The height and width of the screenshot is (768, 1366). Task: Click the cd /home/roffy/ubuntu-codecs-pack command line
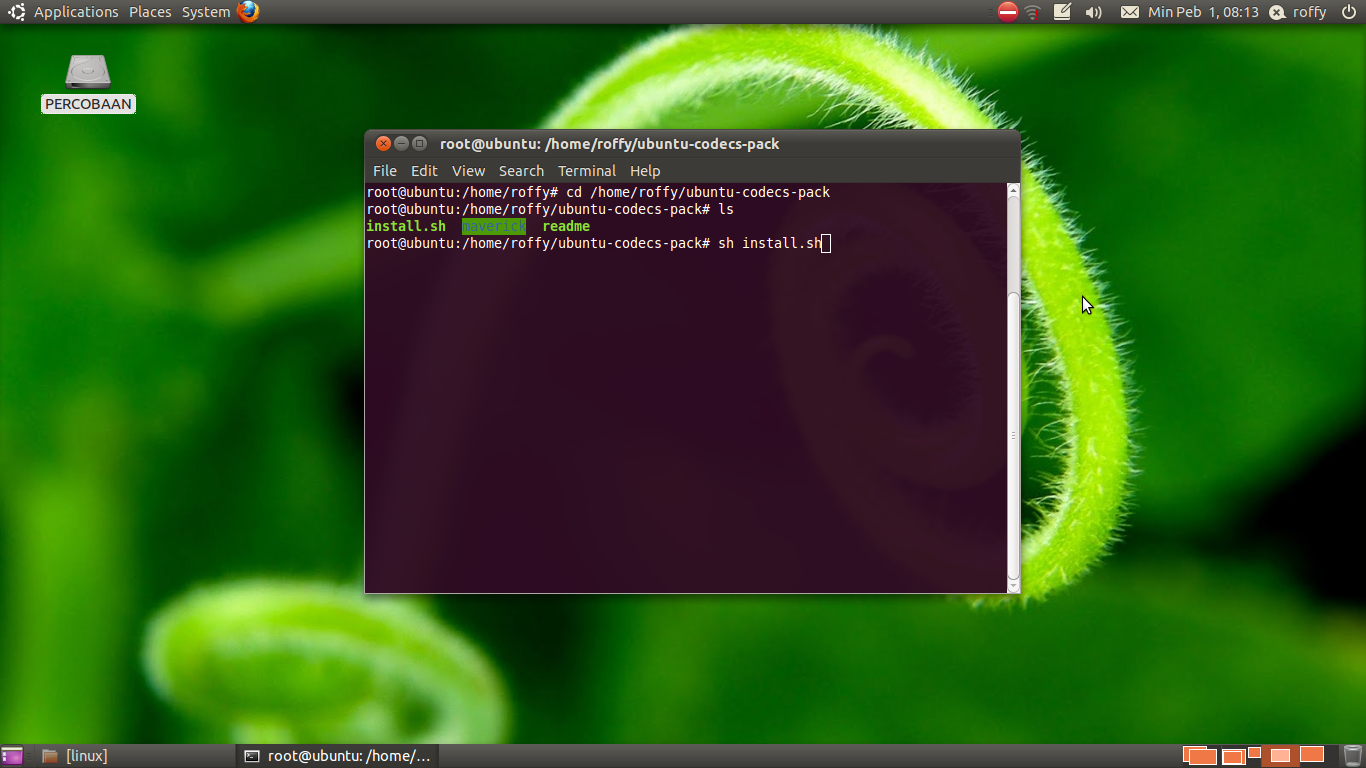(x=698, y=192)
